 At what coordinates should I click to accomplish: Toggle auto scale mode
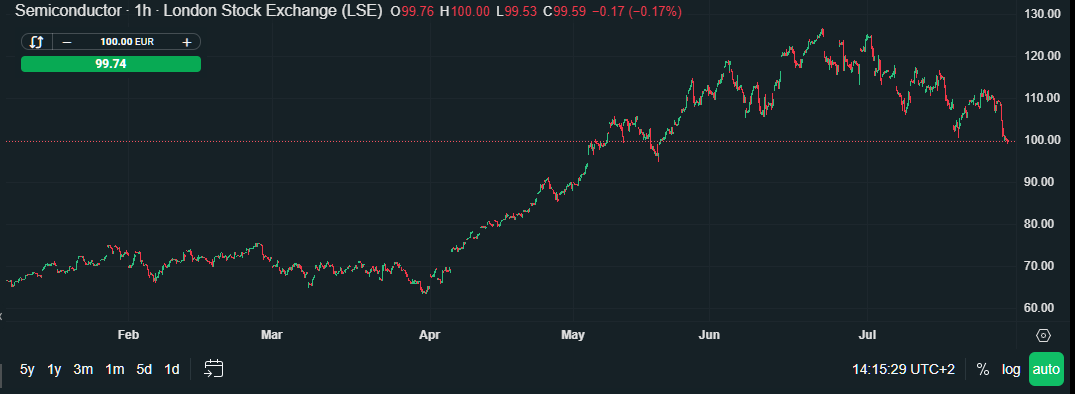(1046, 369)
